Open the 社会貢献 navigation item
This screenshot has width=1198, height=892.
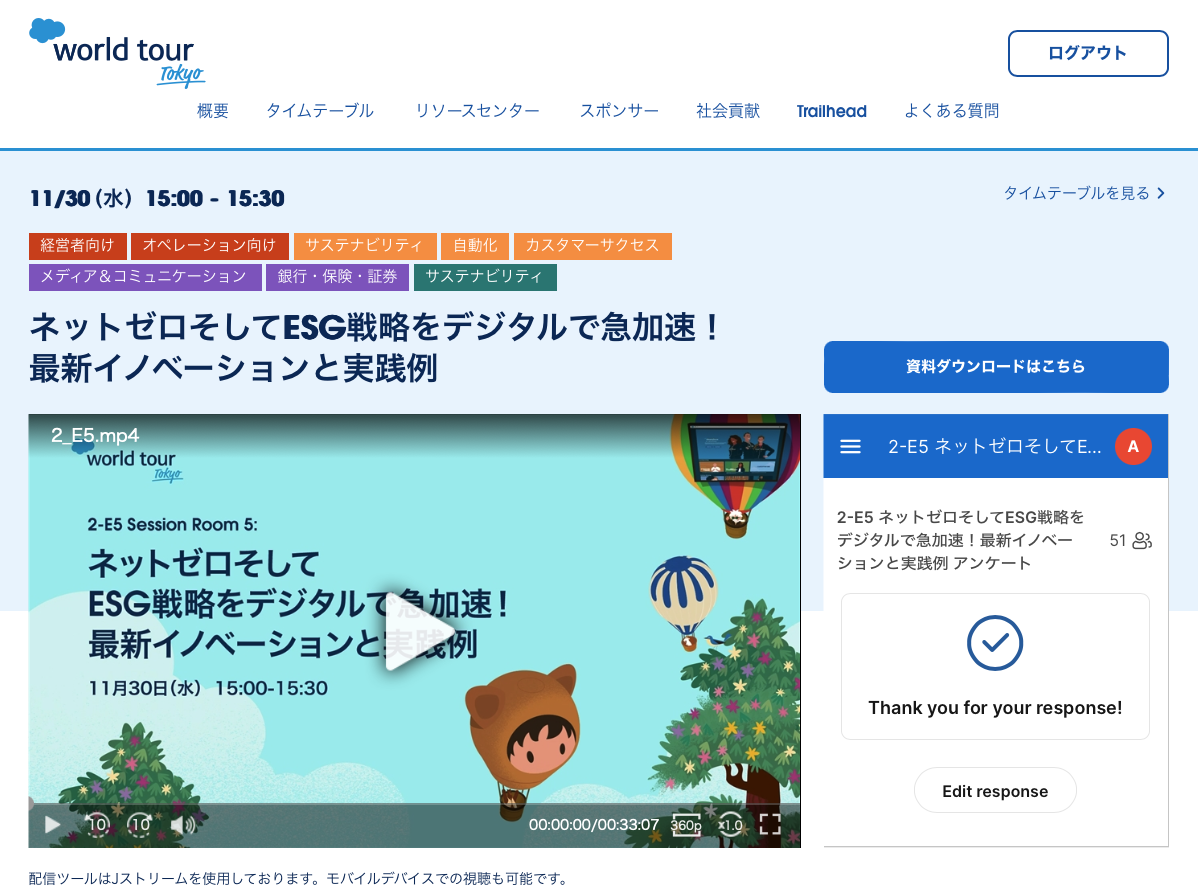pos(728,111)
